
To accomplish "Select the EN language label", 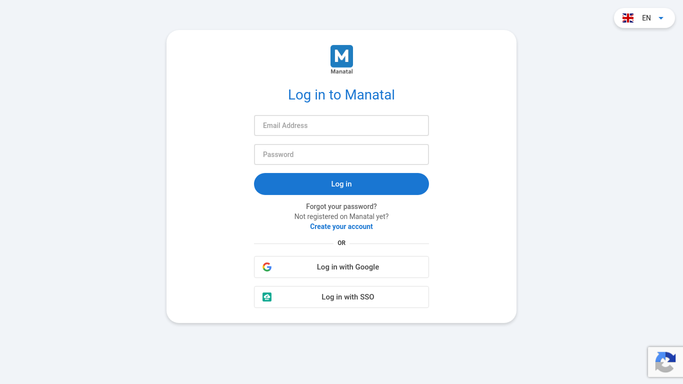I will (646, 18).
